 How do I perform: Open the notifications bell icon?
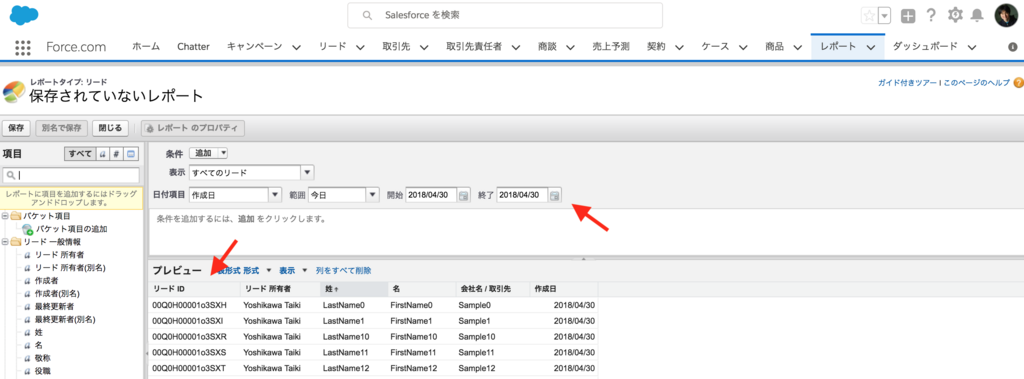pos(977,15)
